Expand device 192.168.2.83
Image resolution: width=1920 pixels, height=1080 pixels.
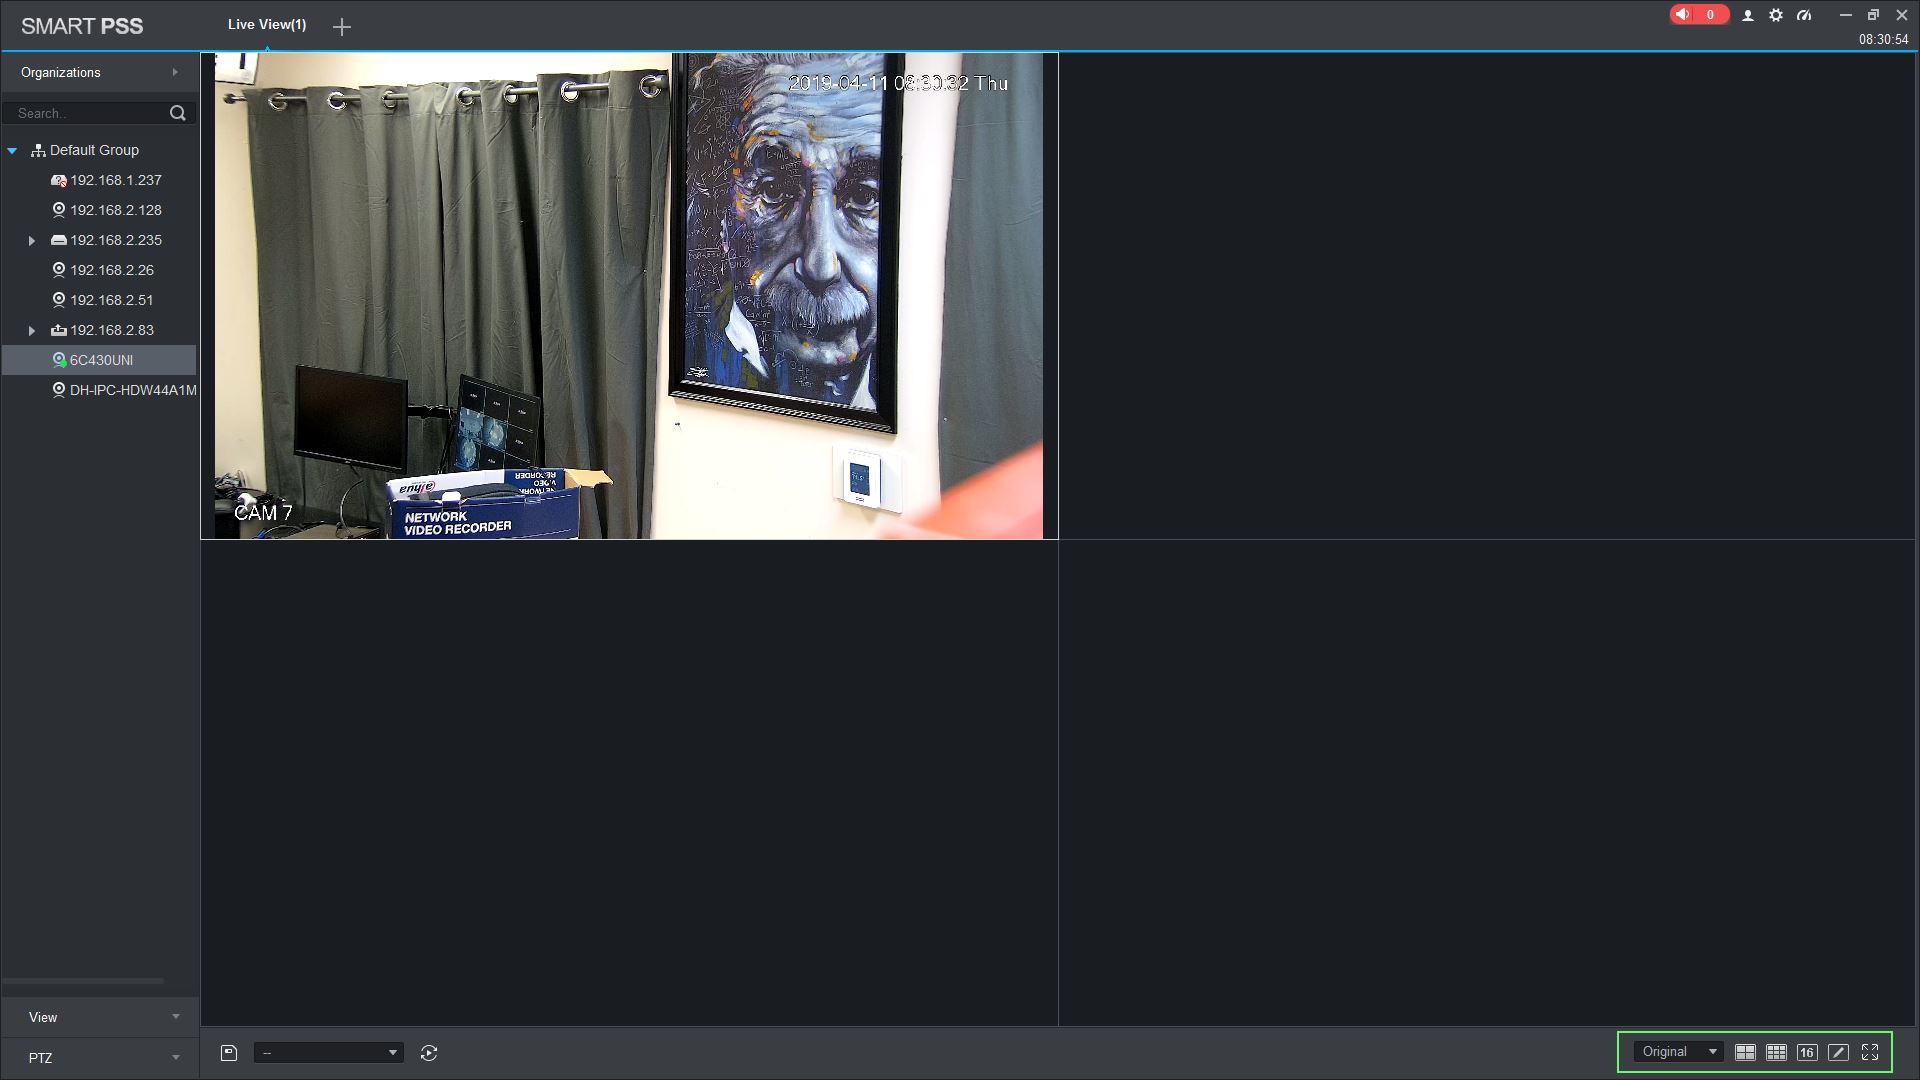[x=32, y=331]
